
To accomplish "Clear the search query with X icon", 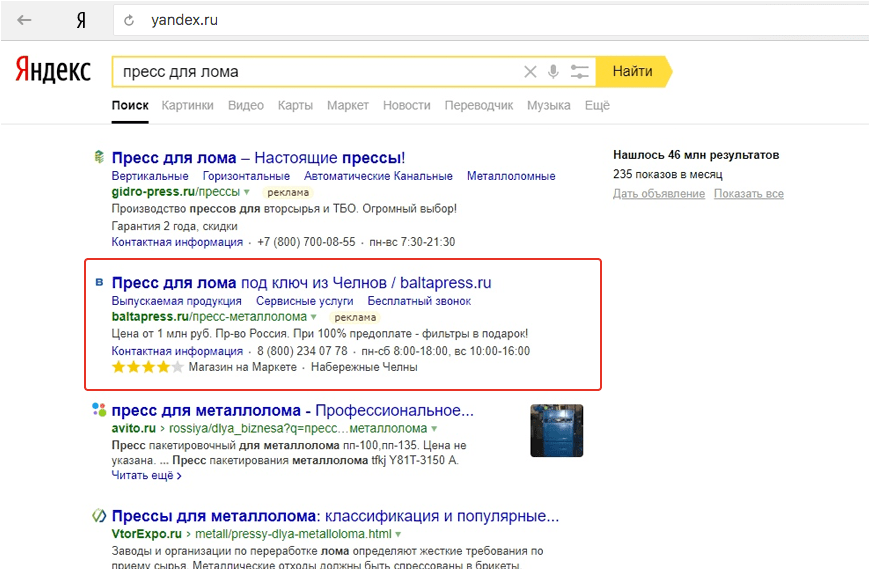I will pyautogui.click(x=530, y=72).
